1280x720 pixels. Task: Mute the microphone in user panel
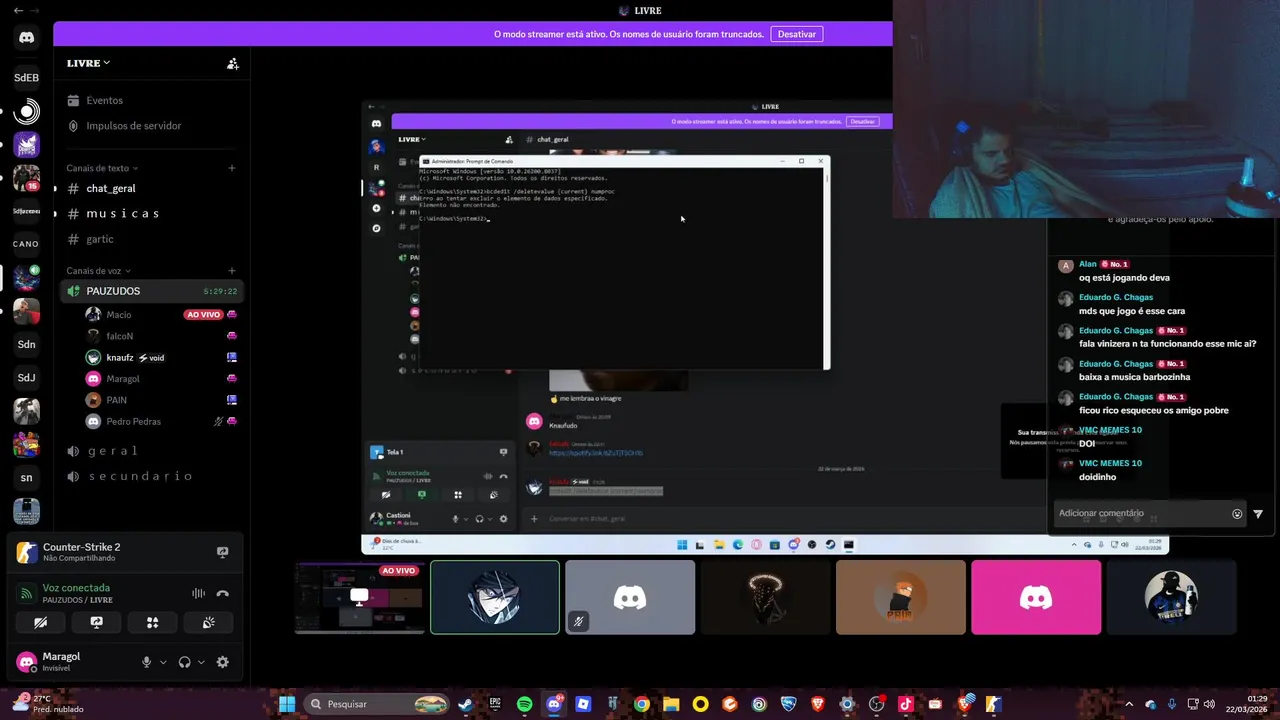point(146,662)
